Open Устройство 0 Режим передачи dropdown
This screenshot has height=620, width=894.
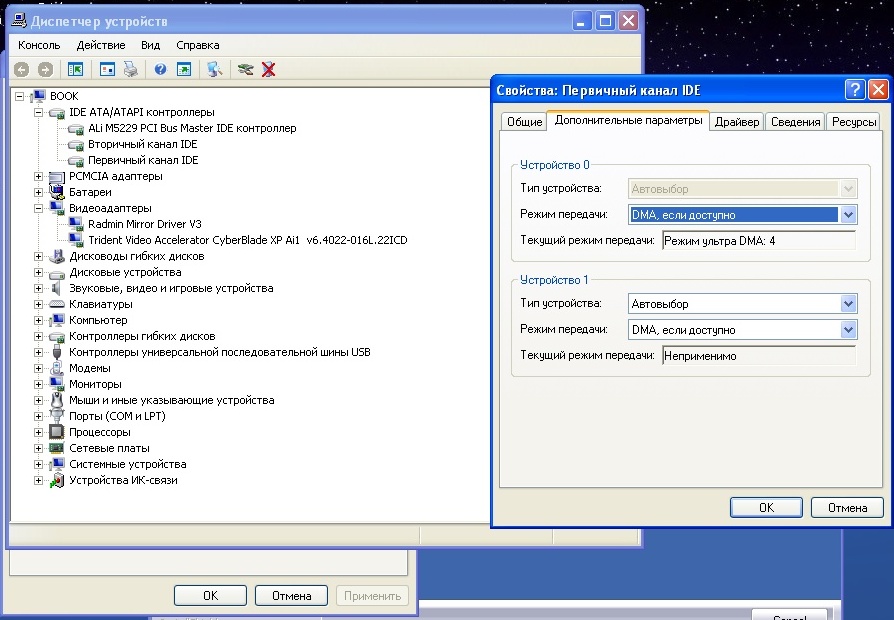(x=848, y=214)
